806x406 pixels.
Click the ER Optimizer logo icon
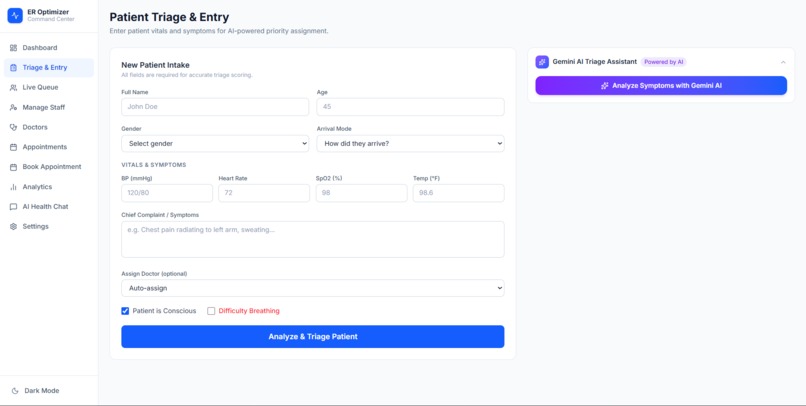click(x=15, y=15)
